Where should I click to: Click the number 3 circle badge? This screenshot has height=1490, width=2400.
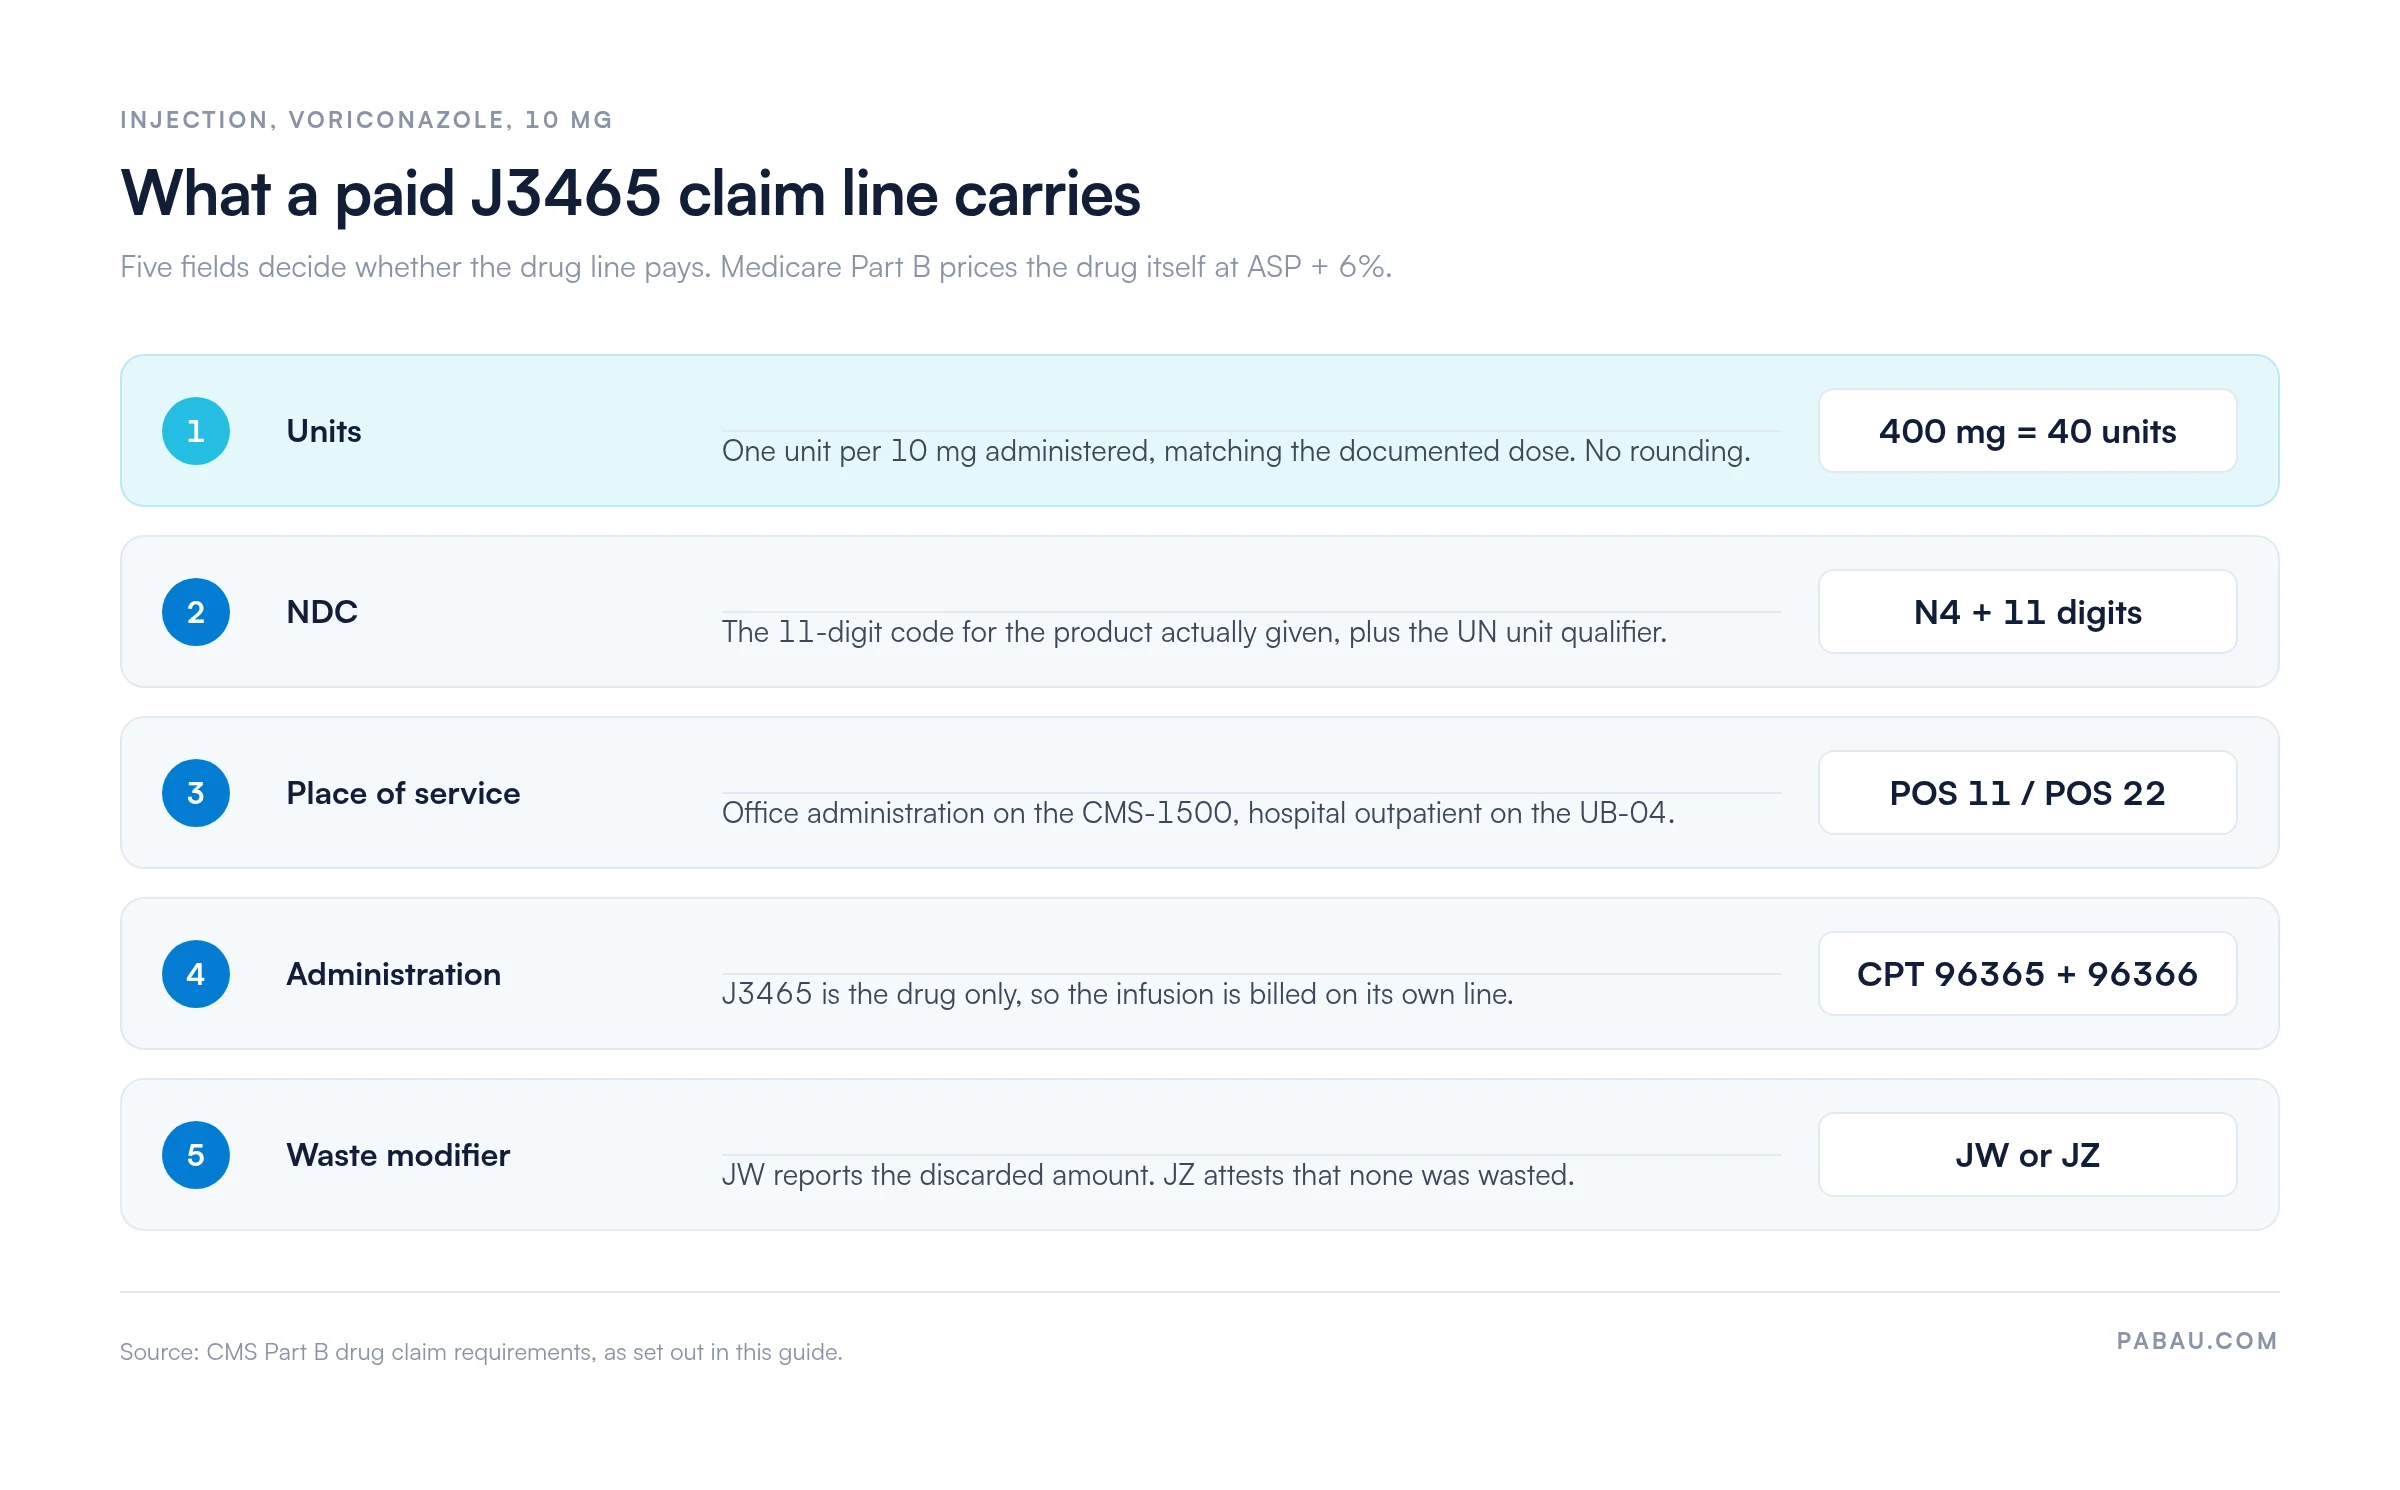click(196, 793)
